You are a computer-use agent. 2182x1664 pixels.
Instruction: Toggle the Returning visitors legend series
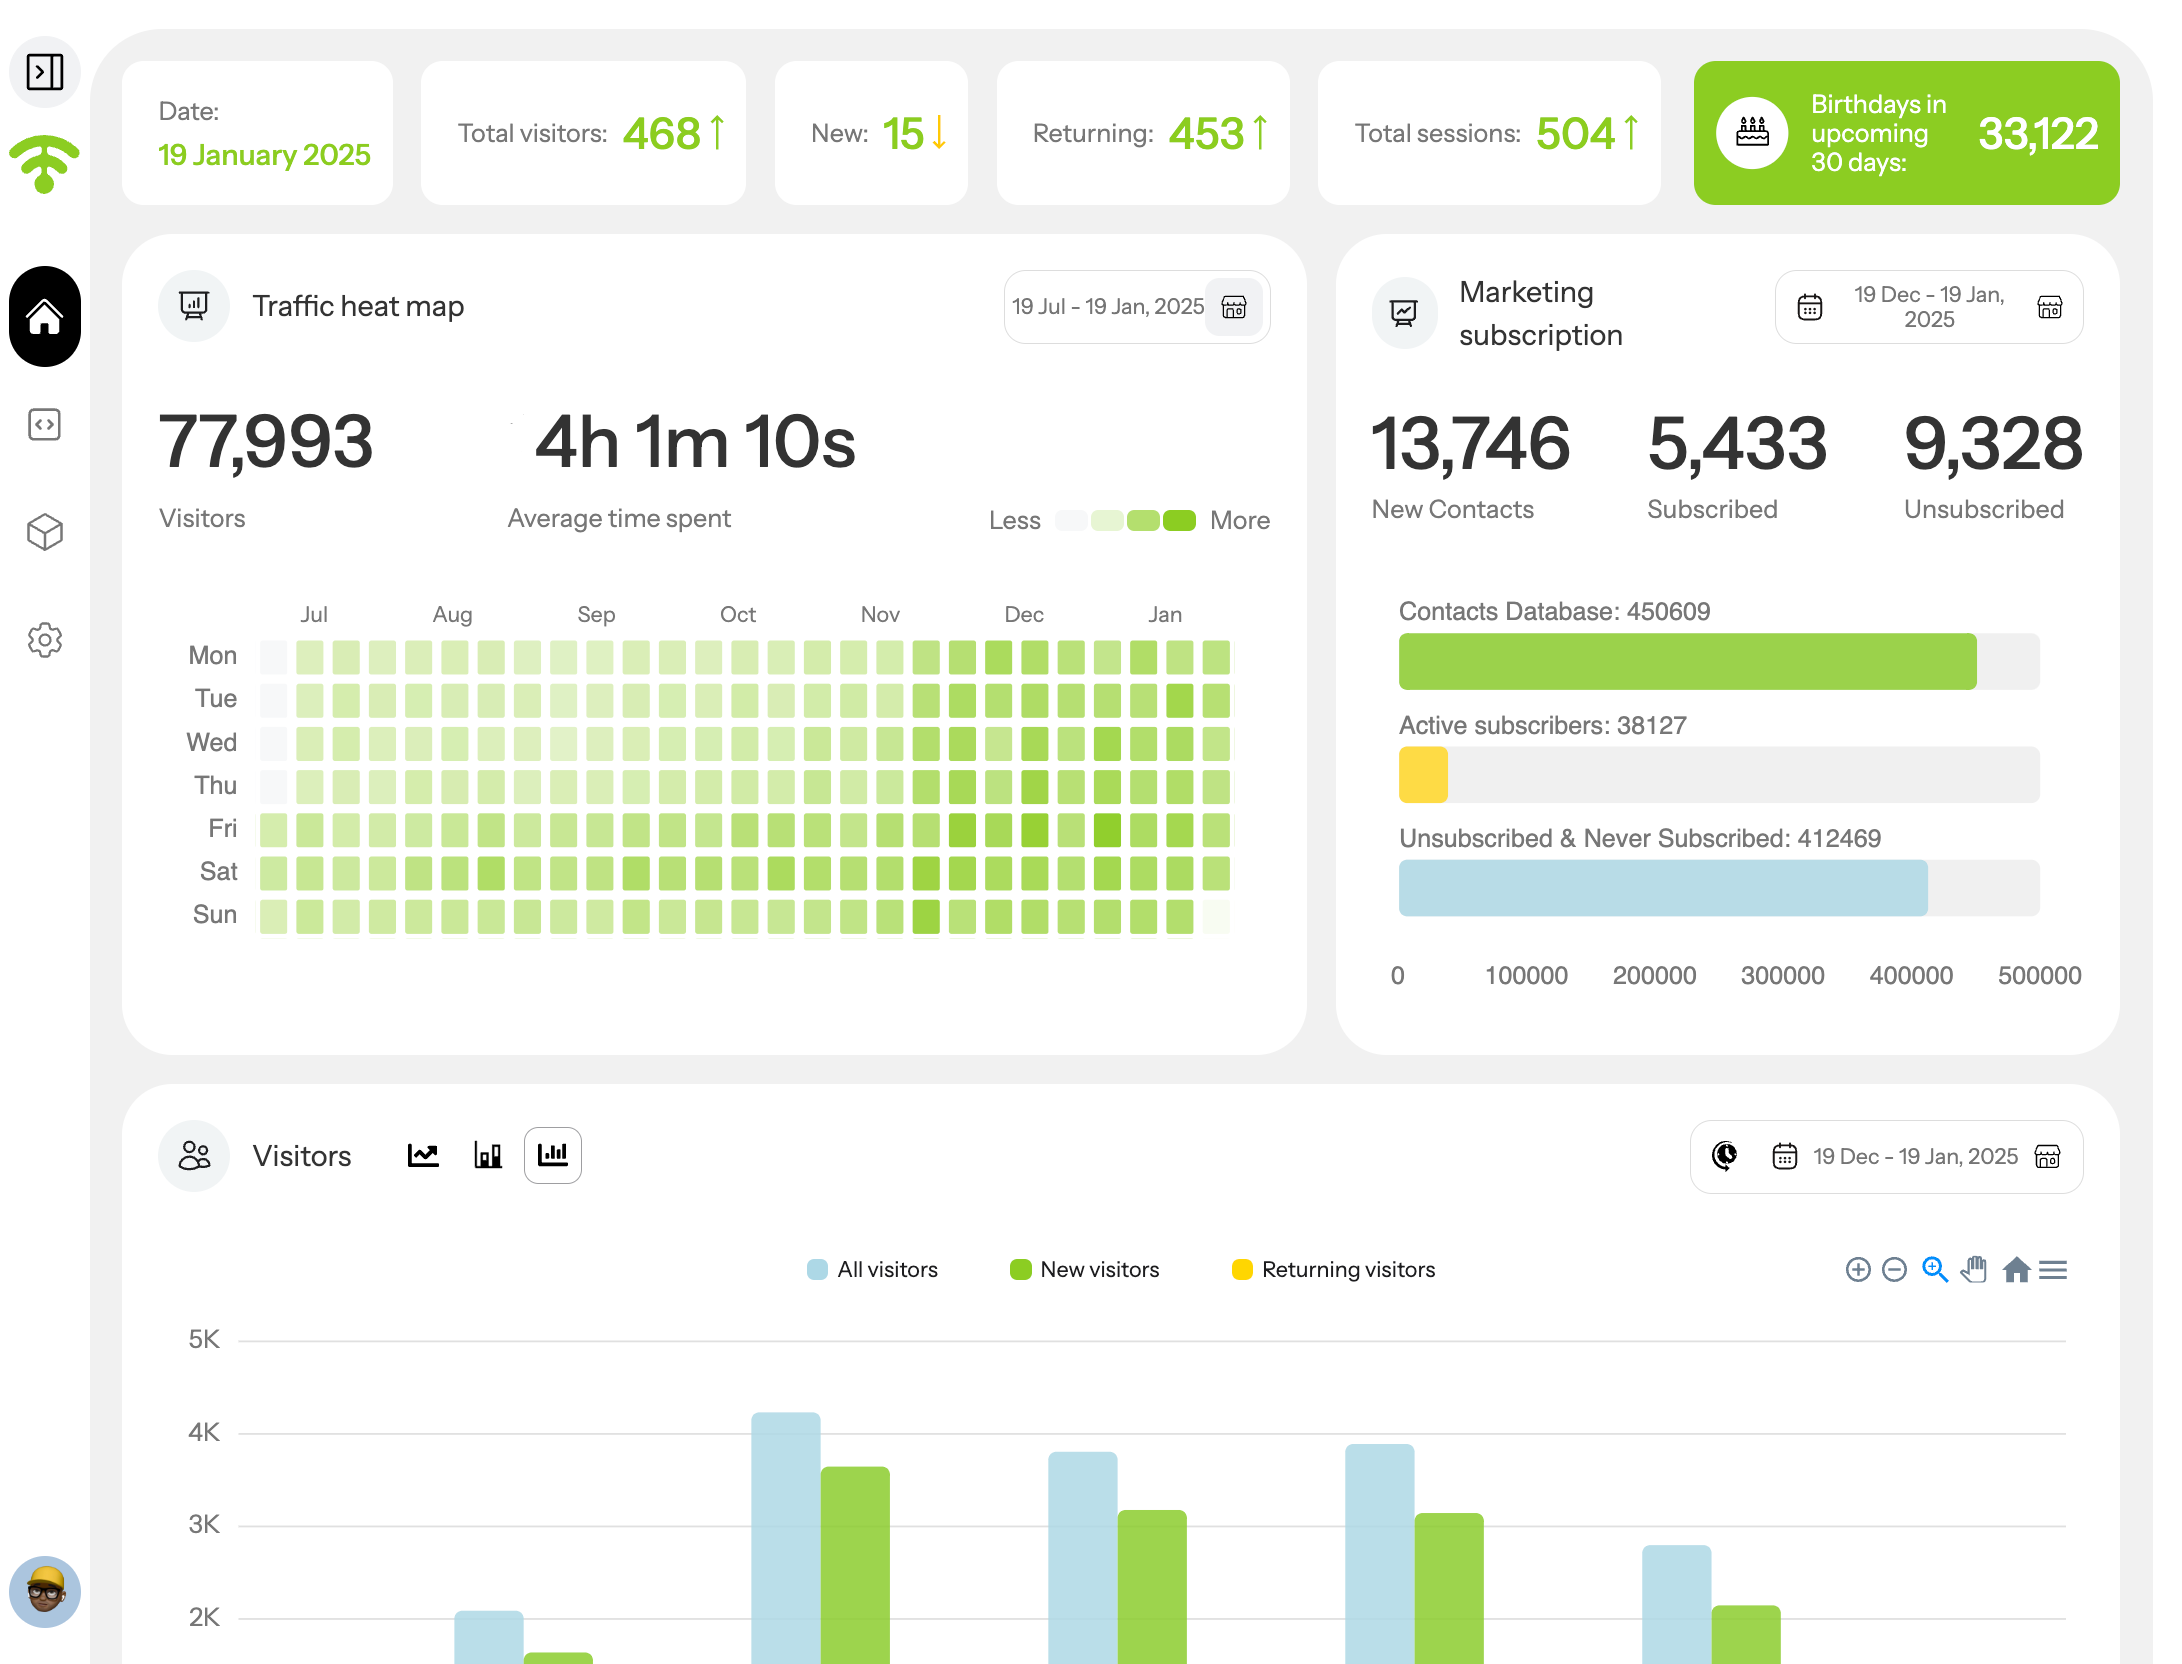click(x=1334, y=1270)
